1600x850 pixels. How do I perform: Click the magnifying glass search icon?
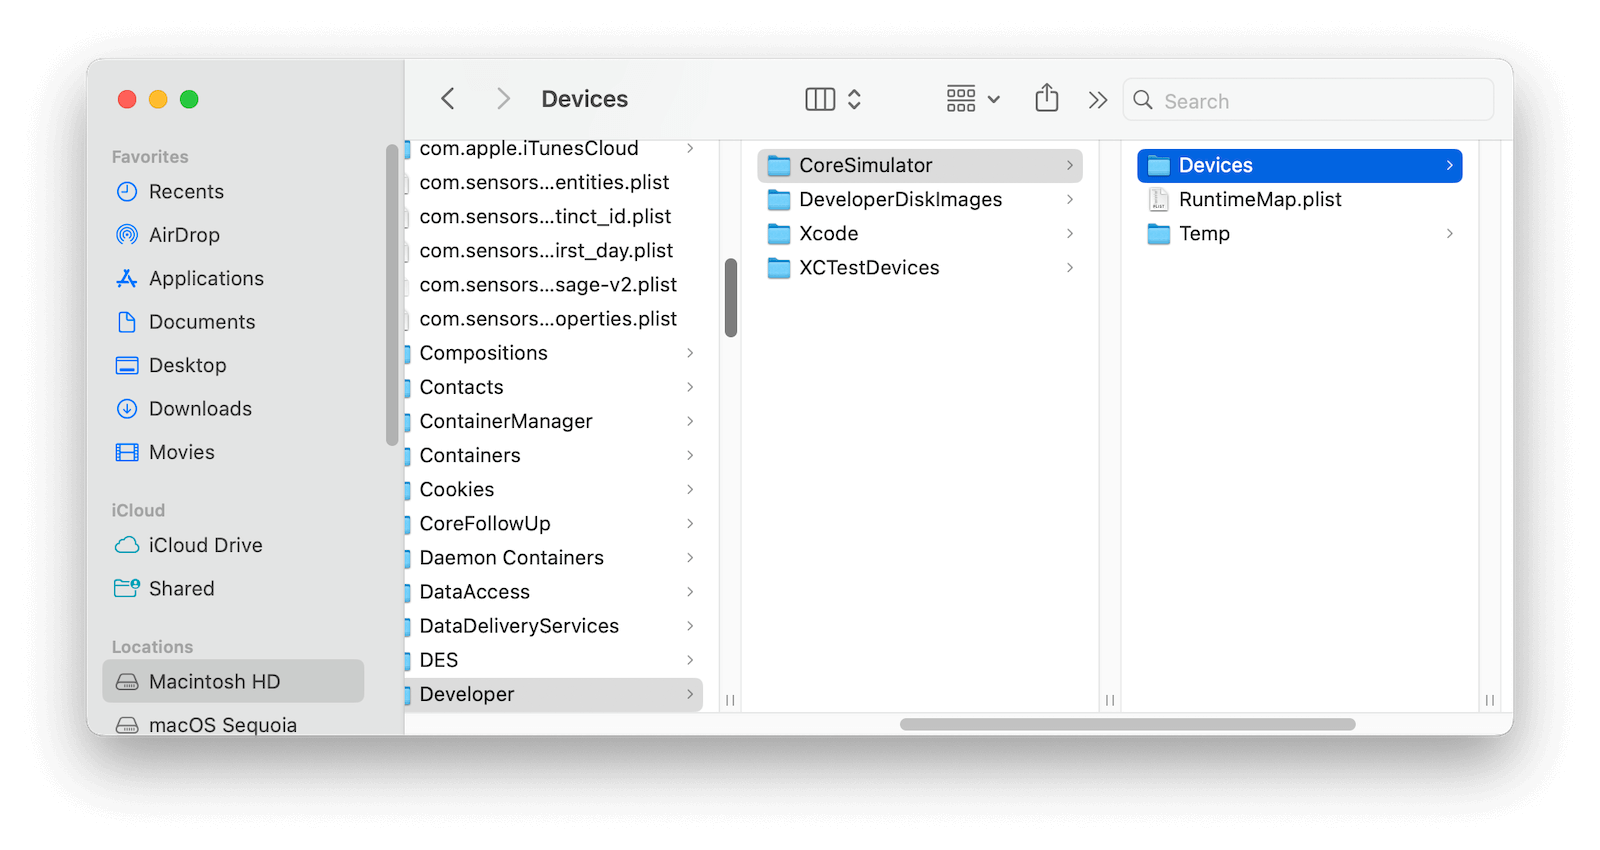coord(1143,100)
